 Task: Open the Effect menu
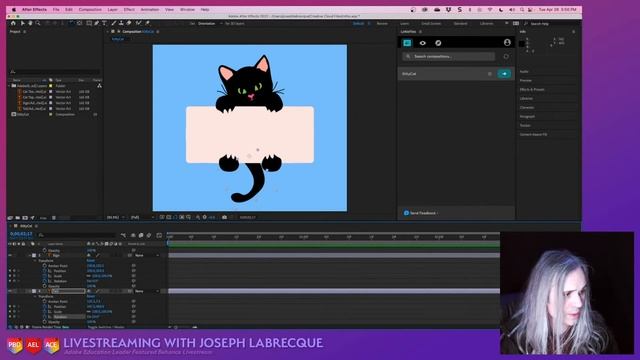129,9
